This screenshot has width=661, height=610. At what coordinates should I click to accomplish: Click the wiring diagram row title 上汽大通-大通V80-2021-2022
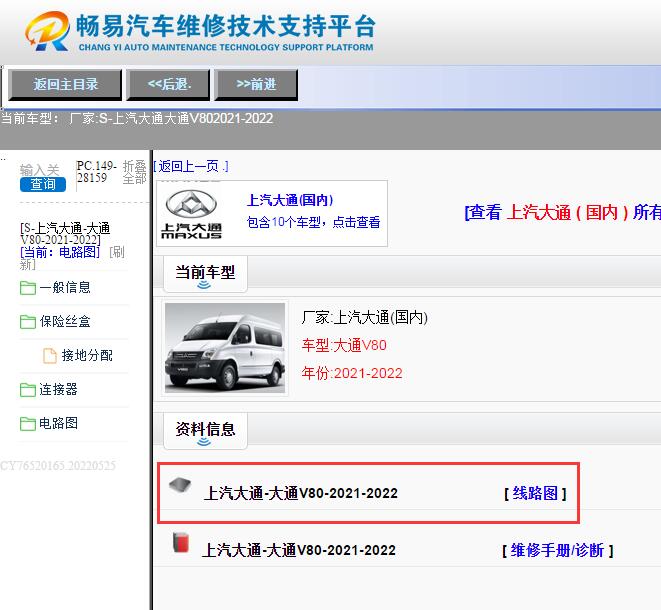(301, 493)
